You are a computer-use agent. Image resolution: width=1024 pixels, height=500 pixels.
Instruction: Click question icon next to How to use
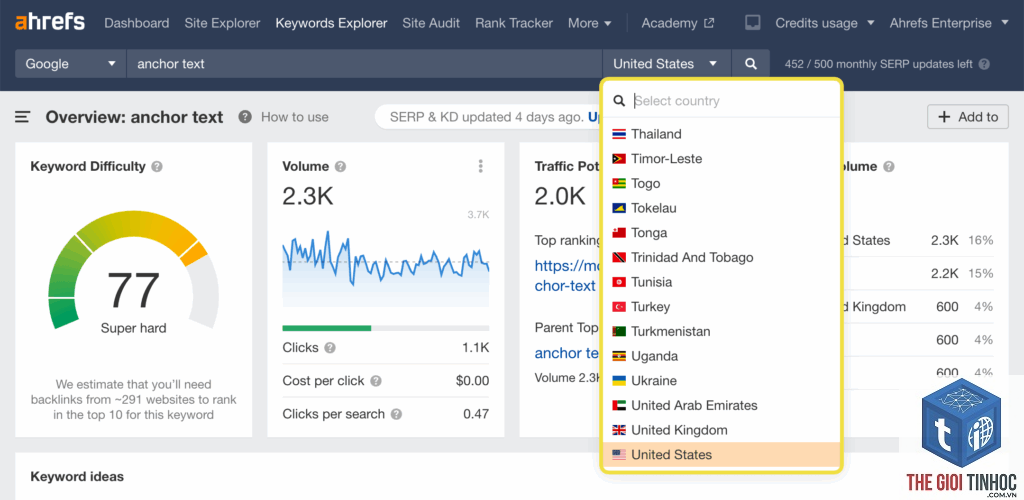pyautogui.click(x=245, y=117)
